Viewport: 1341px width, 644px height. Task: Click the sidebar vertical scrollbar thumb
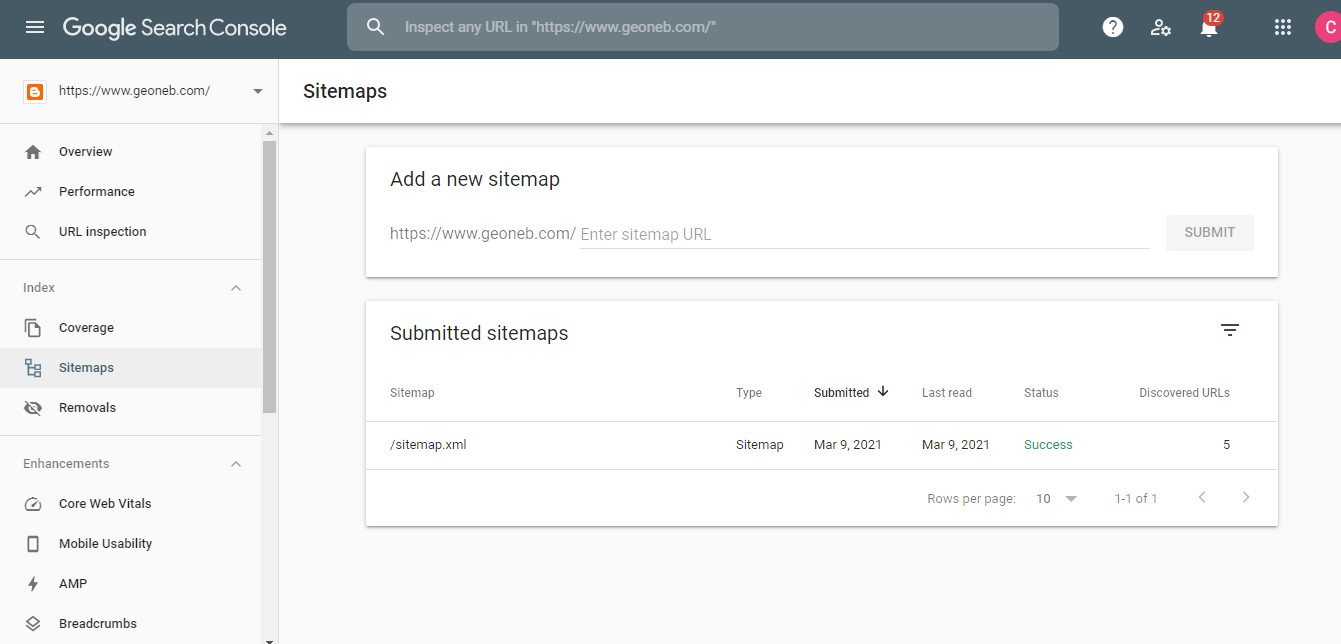pos(269,277)
